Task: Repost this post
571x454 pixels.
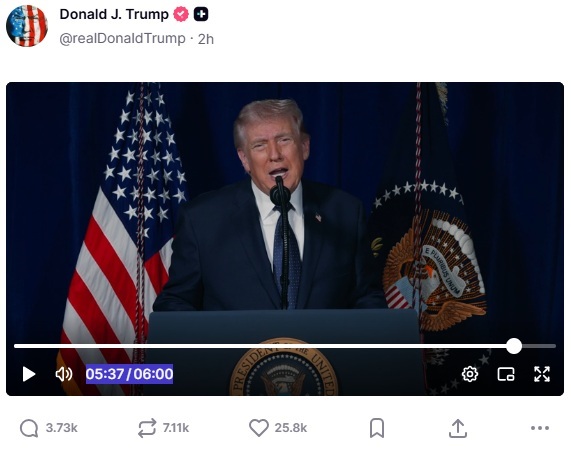Action: [x=163, y=428]
